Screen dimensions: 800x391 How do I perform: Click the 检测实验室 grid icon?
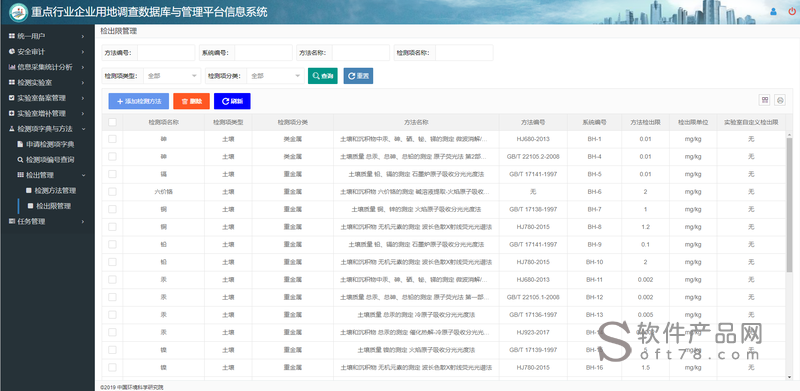[x=12, y=82]
